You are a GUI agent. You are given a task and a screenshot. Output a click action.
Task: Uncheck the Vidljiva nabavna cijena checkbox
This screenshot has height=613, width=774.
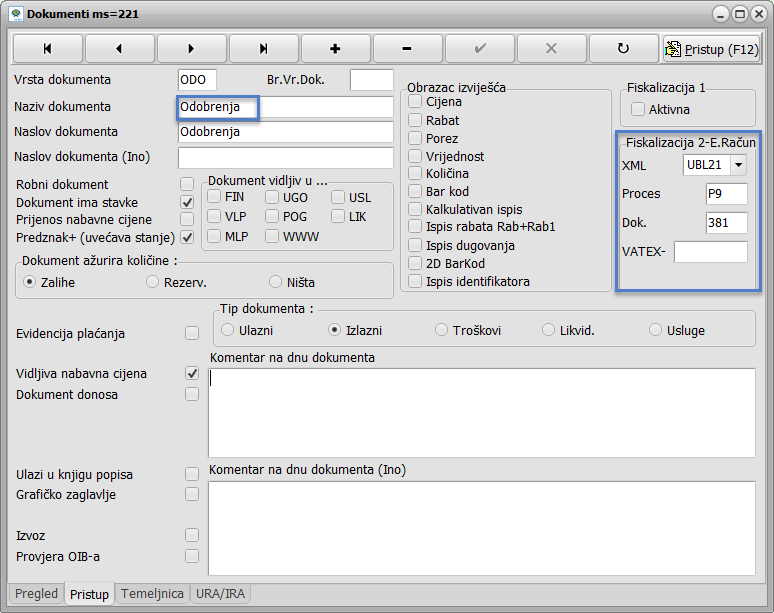[x=192, y=373]
